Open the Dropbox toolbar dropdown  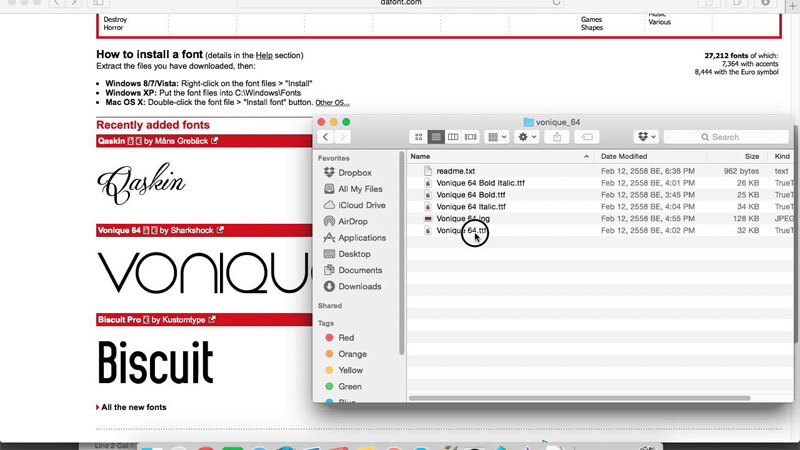[x=647, y=137]
